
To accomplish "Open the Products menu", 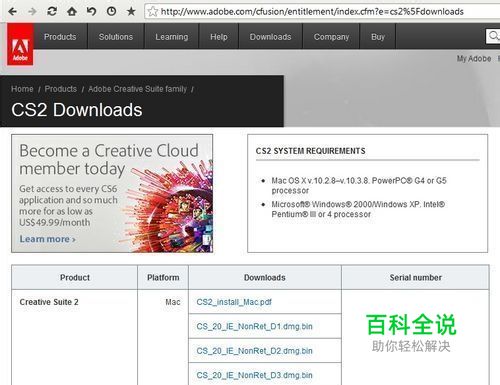I will [60, 37].
